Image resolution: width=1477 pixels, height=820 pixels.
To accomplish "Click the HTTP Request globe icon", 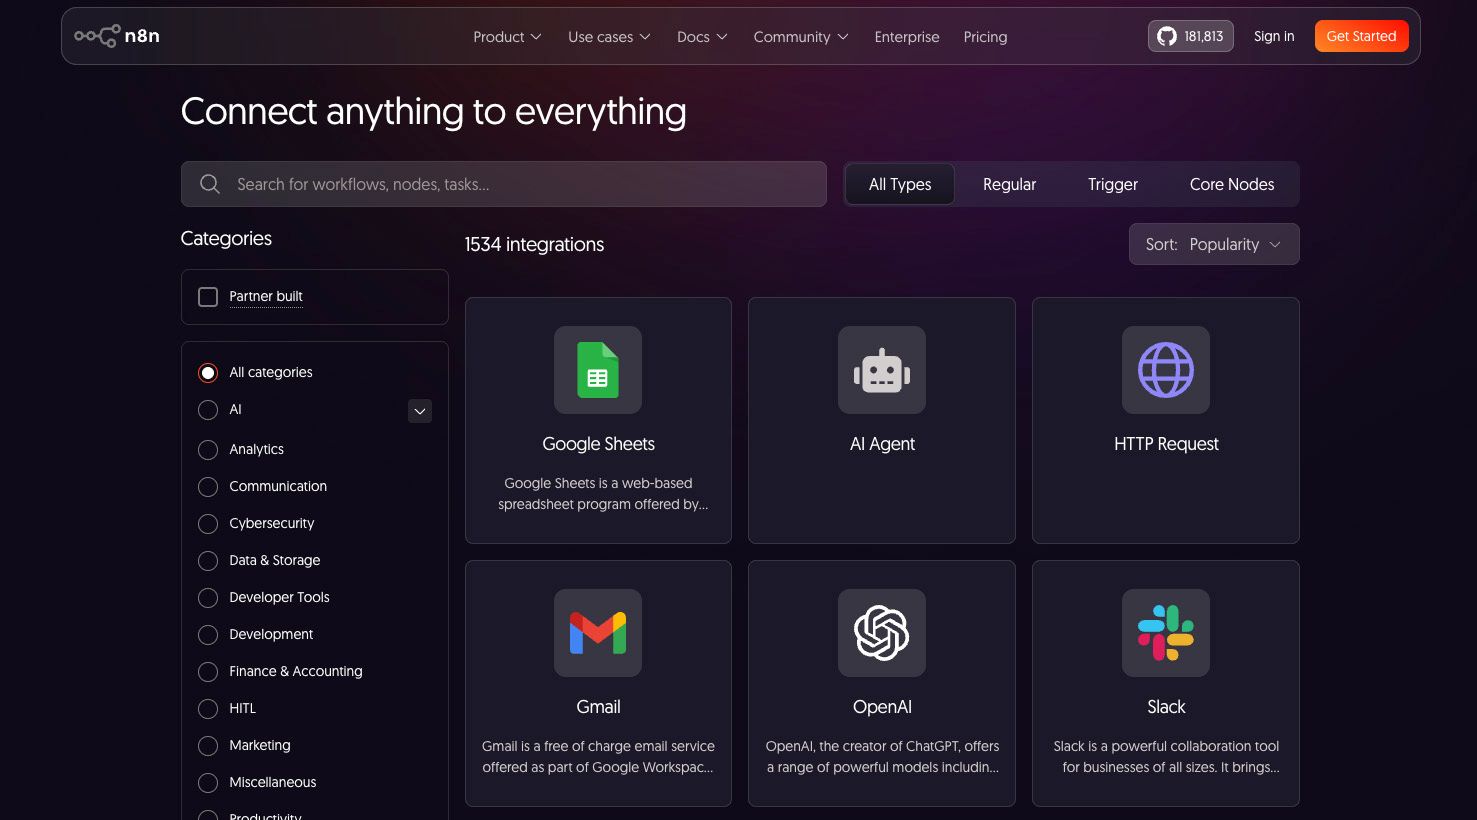I will click(1165, 370).
